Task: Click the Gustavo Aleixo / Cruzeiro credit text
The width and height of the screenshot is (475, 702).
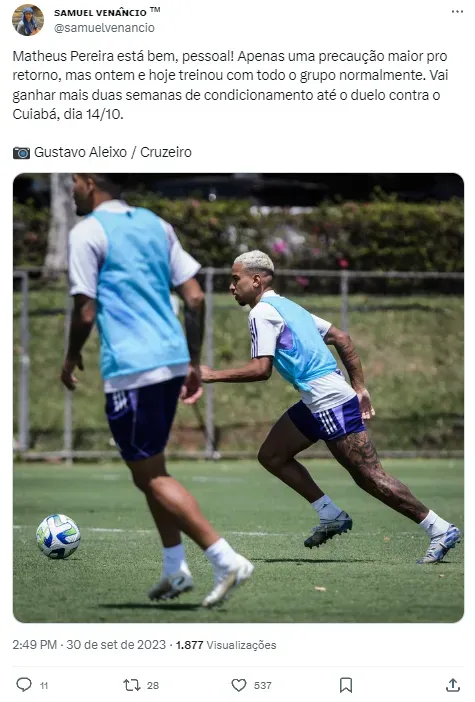Action: pyautogui.click(x=113, y=152)
